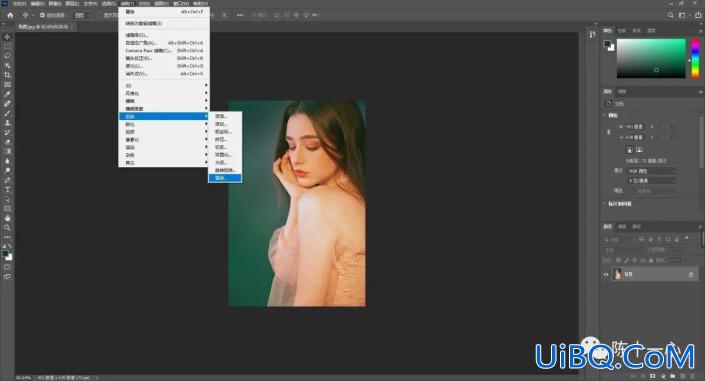The height and width of the screenshot is (381, 705).
Task: Select the Eyedropper tool
Action: [7, 94]
